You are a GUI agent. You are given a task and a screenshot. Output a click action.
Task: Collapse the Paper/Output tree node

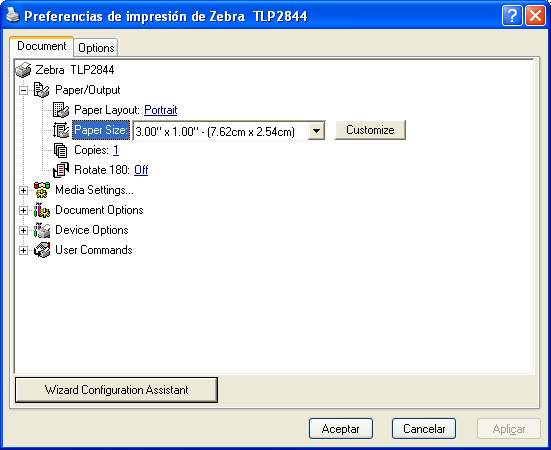click(x=24, y=91)
